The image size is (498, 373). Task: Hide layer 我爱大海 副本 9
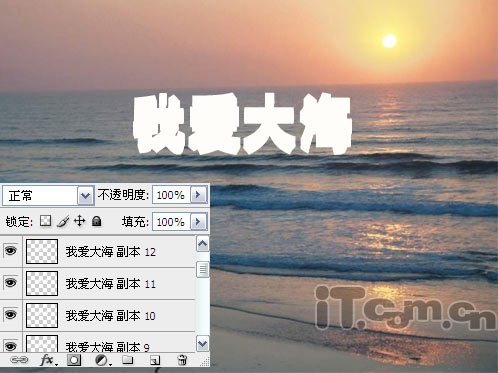pyautogui.click(x=11, y=346)
